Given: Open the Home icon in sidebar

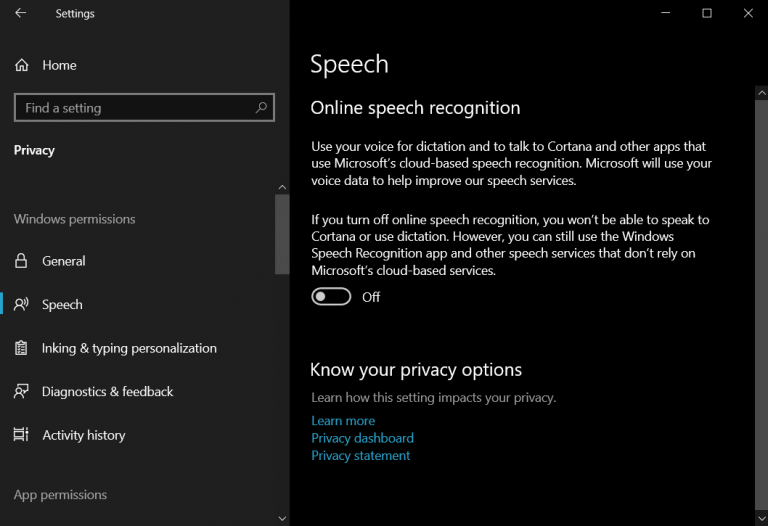Looking at the screenshot, I should pyautogui.click(x=22, y=65).
